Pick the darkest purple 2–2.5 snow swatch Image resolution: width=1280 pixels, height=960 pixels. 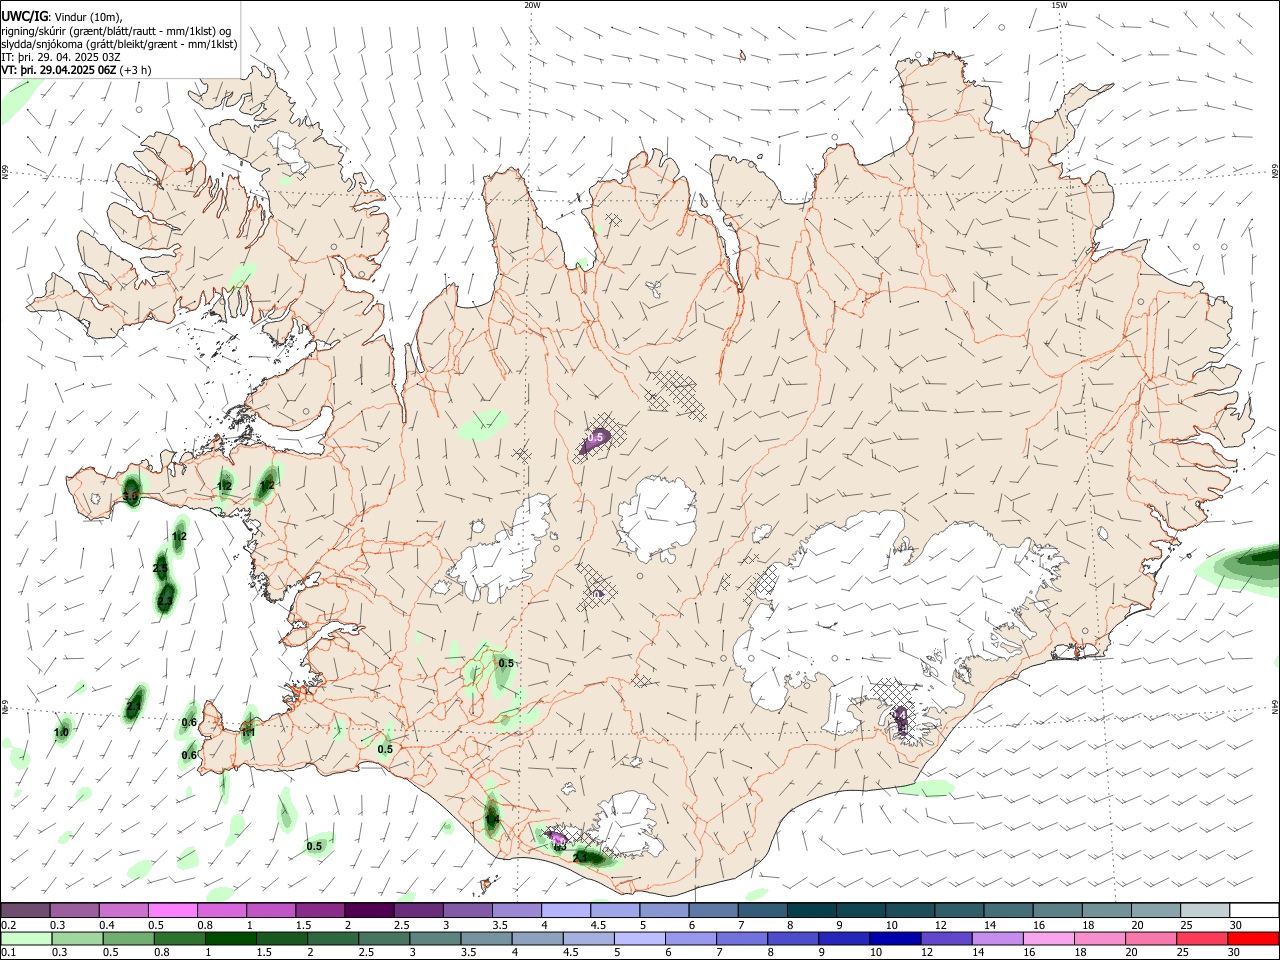click(x=368, y=910)
